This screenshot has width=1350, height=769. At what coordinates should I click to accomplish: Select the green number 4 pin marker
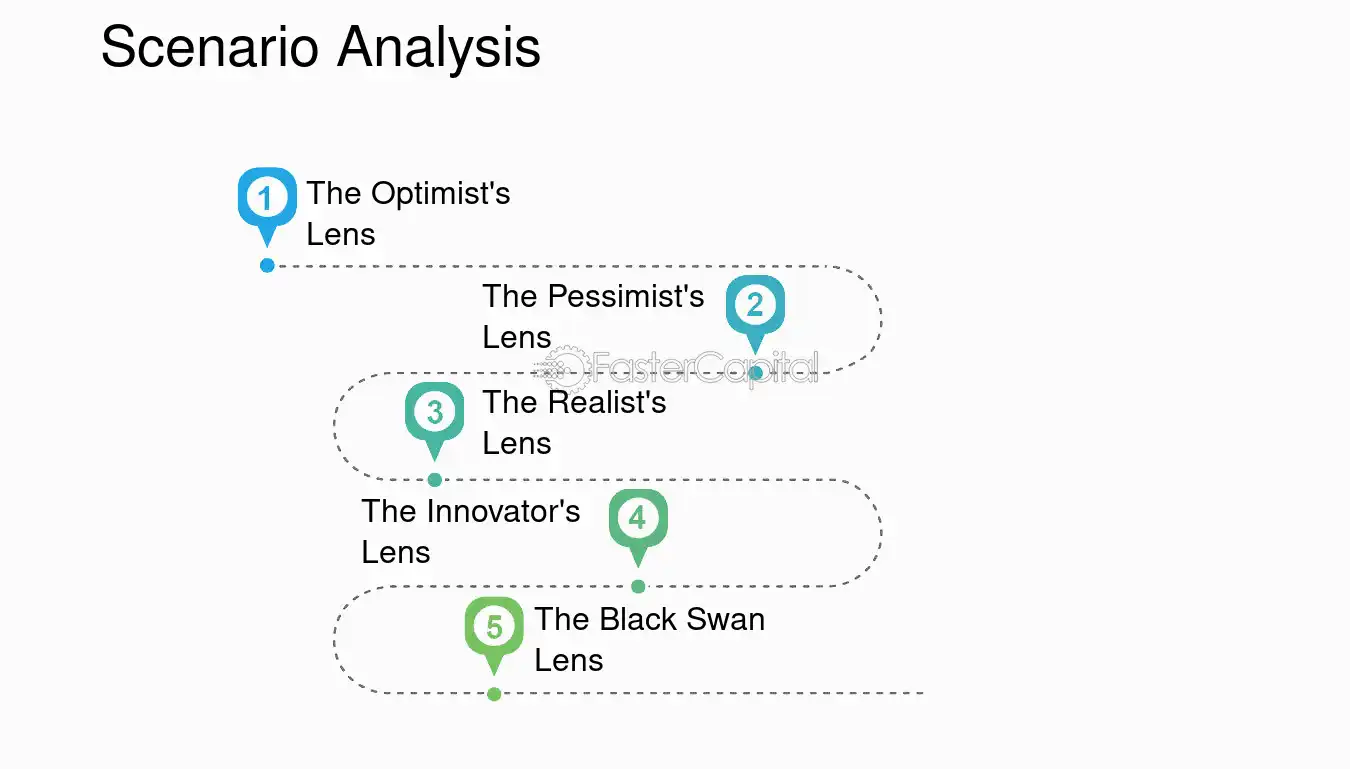tap(638, 527)
